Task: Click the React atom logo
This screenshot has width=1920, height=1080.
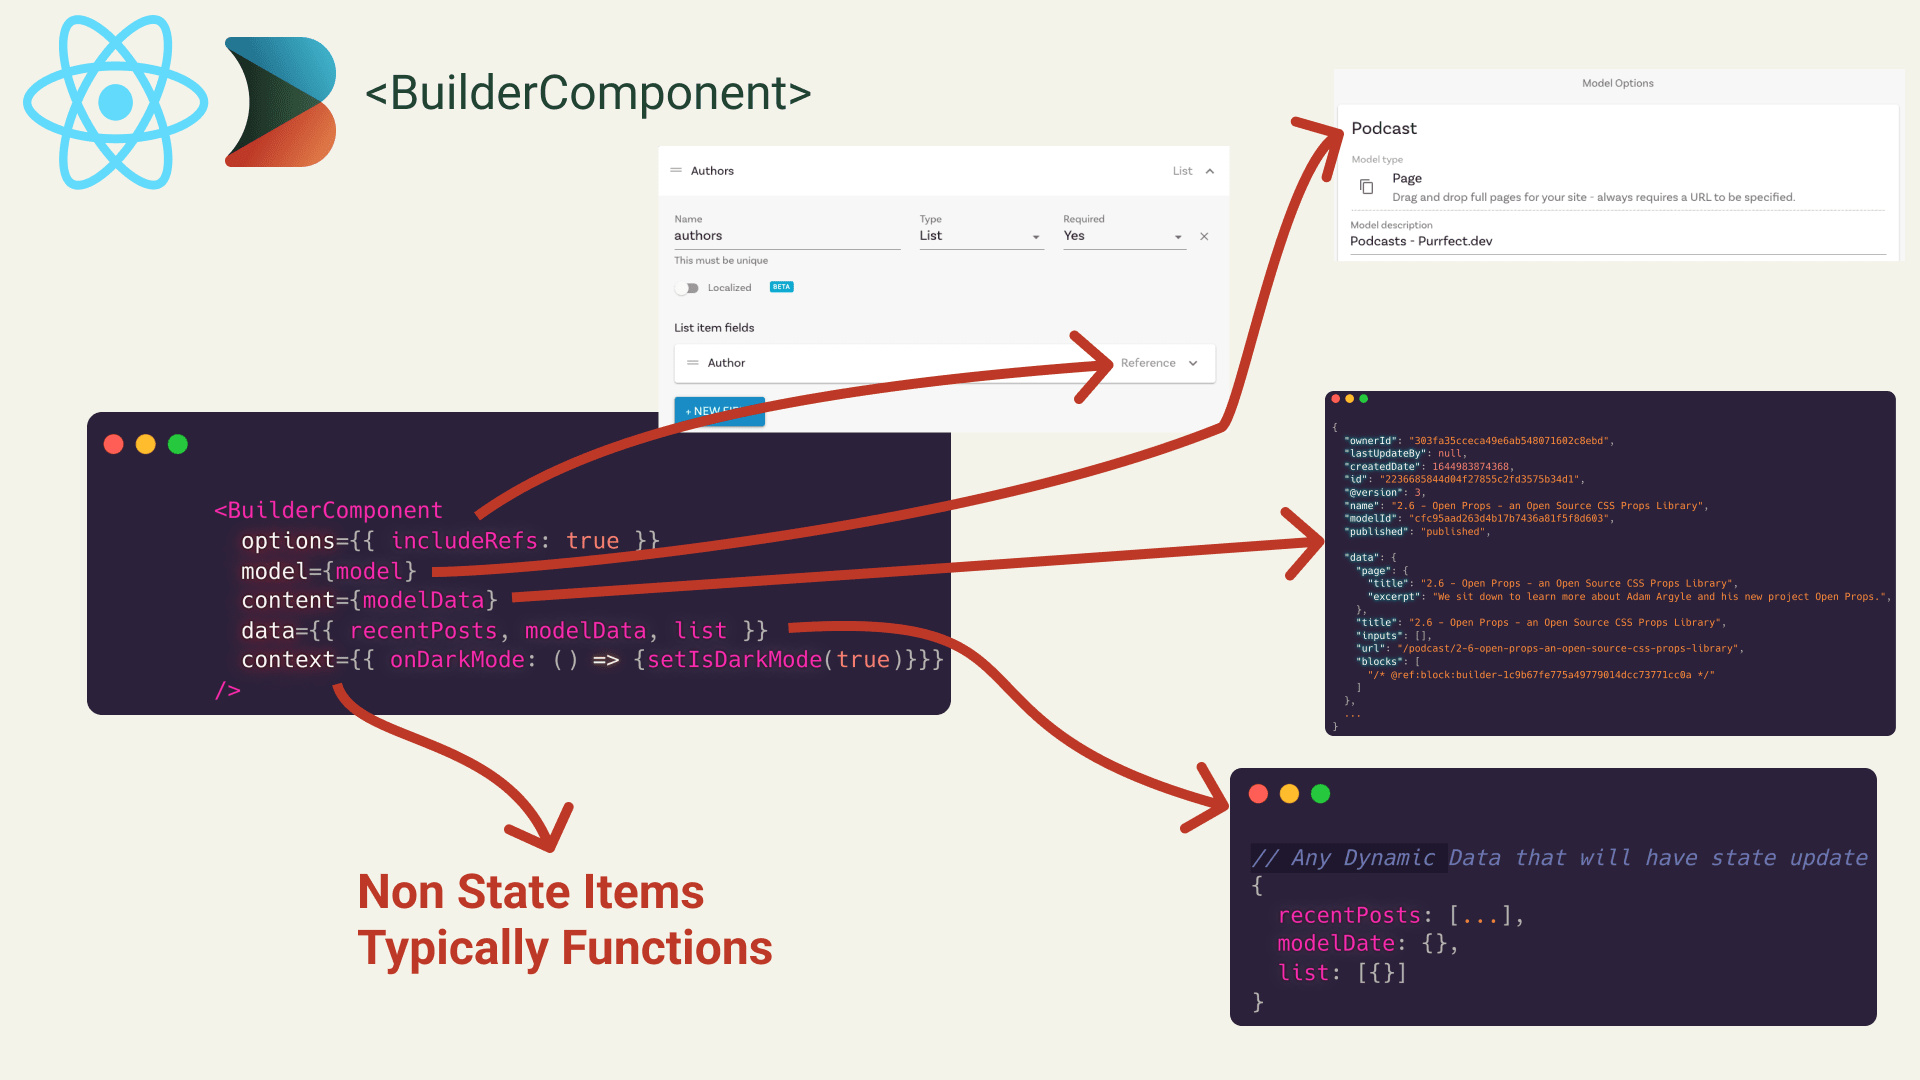Action: (116, 102)
